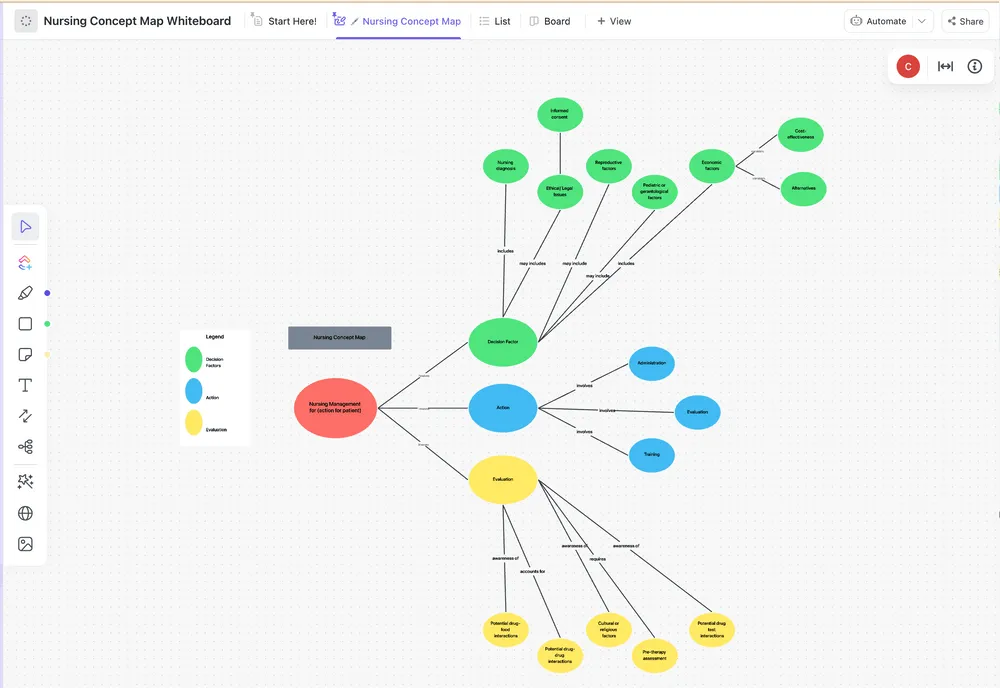Open the AI sparkle generate tool
Screen dimensions: 1000x688
point(26,481)
